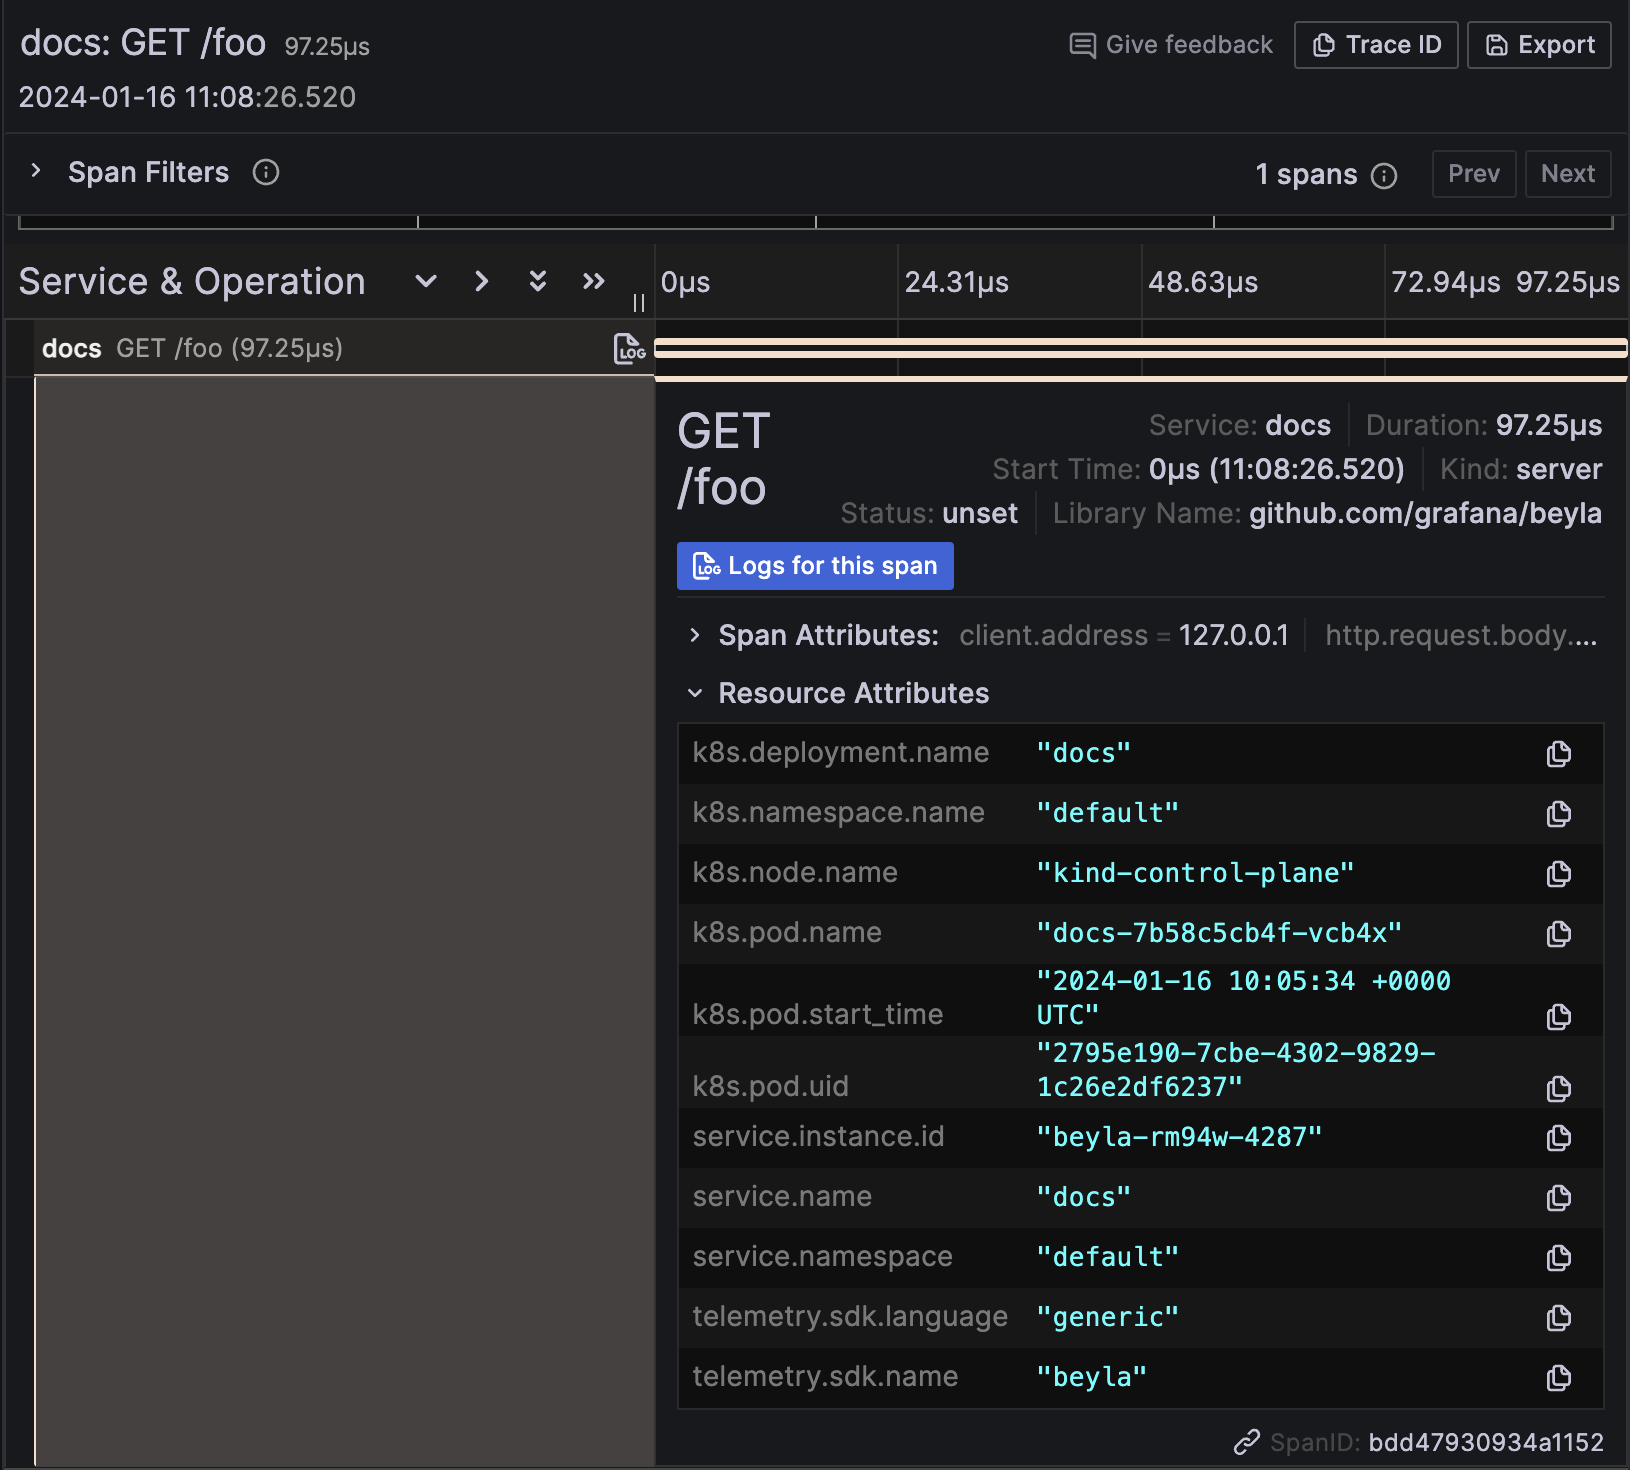Screen dimensions: 1630x1470
Task: Collapse the Resource Attributes section
Action: point(695,693)
